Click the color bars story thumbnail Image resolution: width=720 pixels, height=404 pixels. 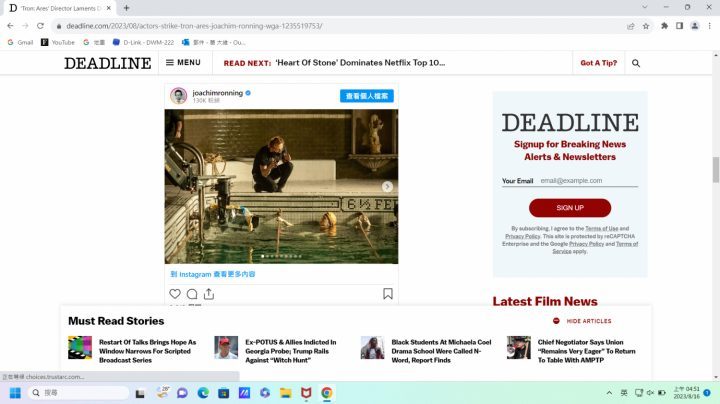pyautogui.click(x=80, y=348)
